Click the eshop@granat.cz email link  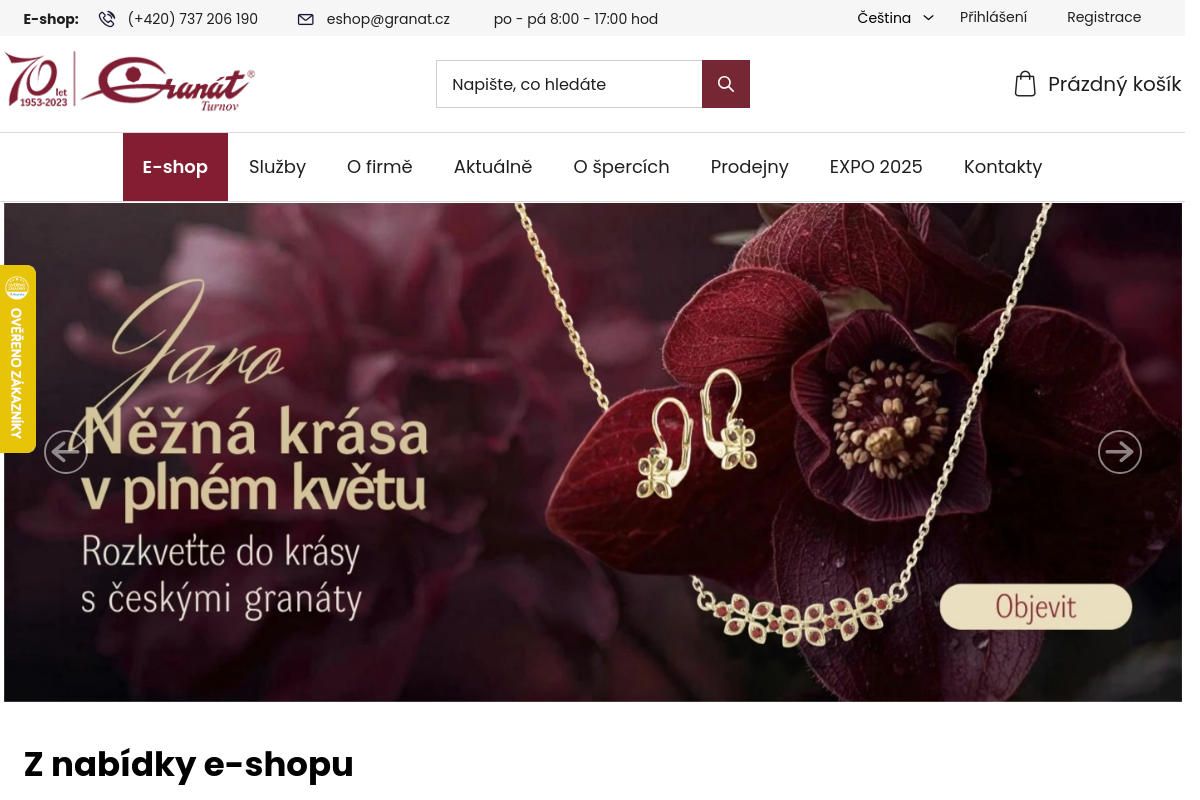coord(388,19)
